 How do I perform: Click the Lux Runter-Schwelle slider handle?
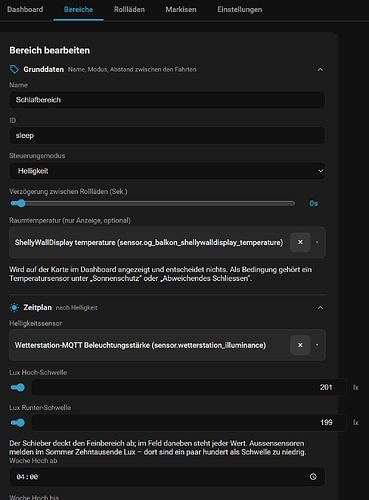(21, 423)
